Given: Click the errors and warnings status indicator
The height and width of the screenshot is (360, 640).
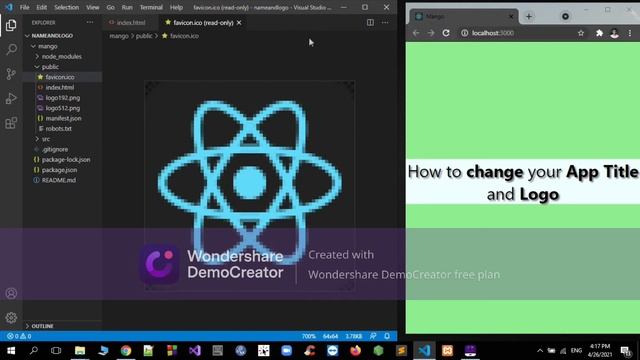Looking at the screenshot, I should (19, 336).
